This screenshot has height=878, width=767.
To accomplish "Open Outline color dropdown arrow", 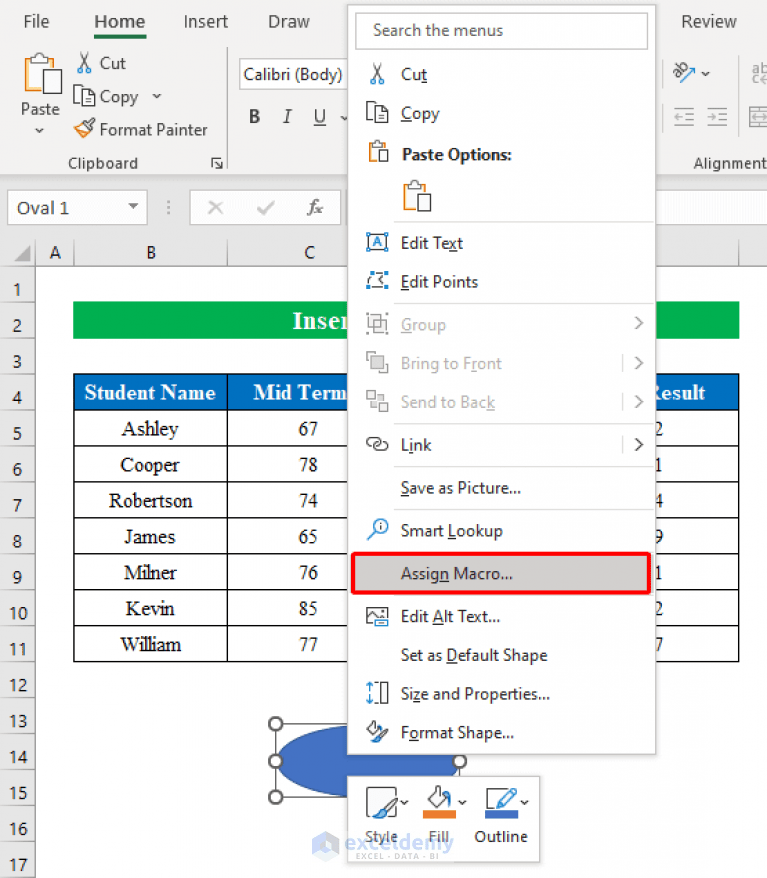I will point(525,802).
